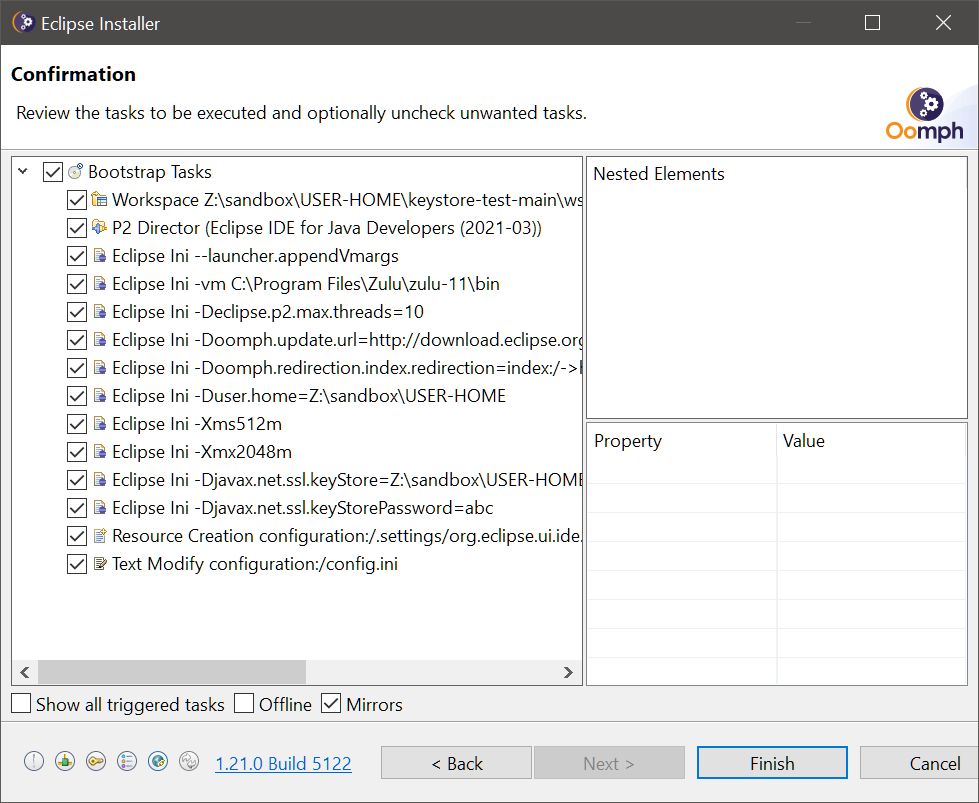Uncheck the Text Modify config.ini checkbox
The width and height of the screenshot is (979, 803).
77,564
